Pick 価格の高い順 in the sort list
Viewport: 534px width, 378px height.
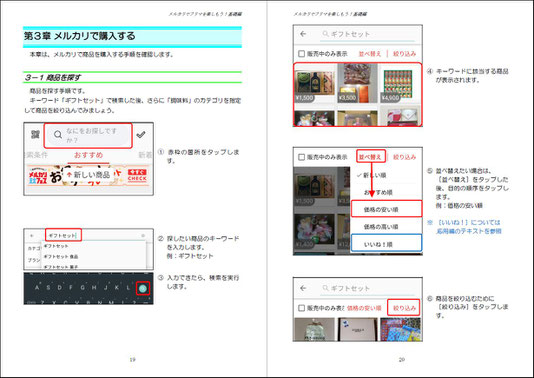pyautogui.click(x=381, y=226)
